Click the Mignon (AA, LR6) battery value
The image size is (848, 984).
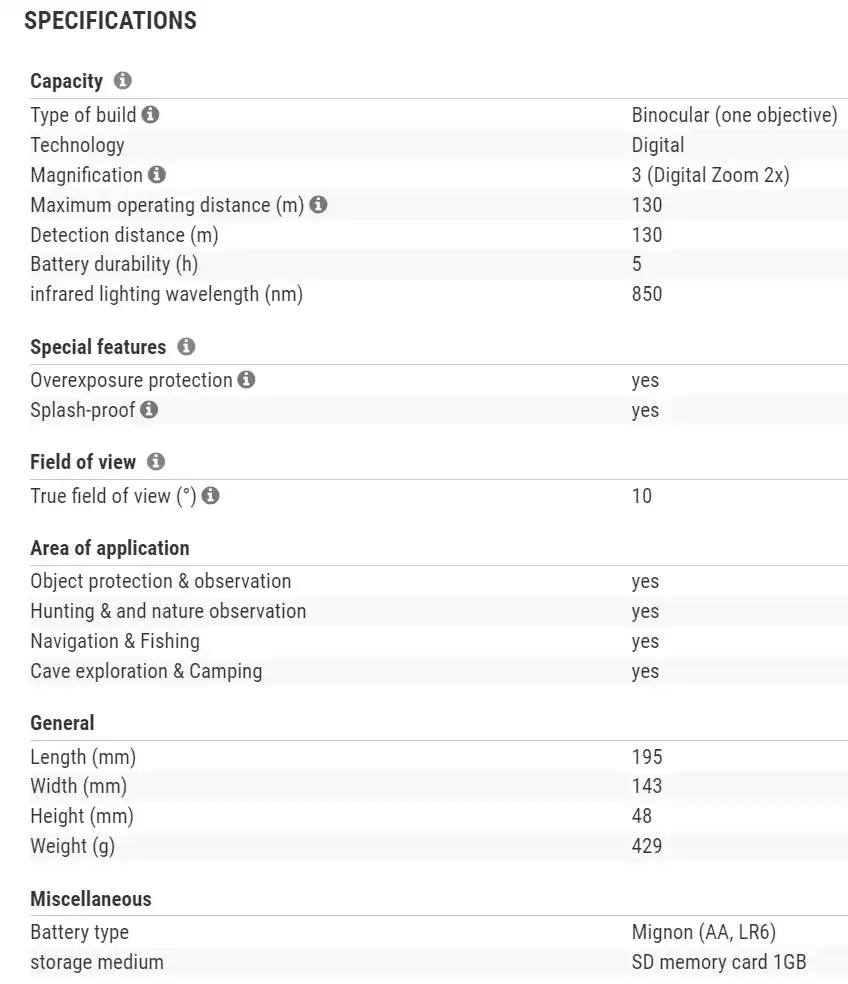click(704, 932)
